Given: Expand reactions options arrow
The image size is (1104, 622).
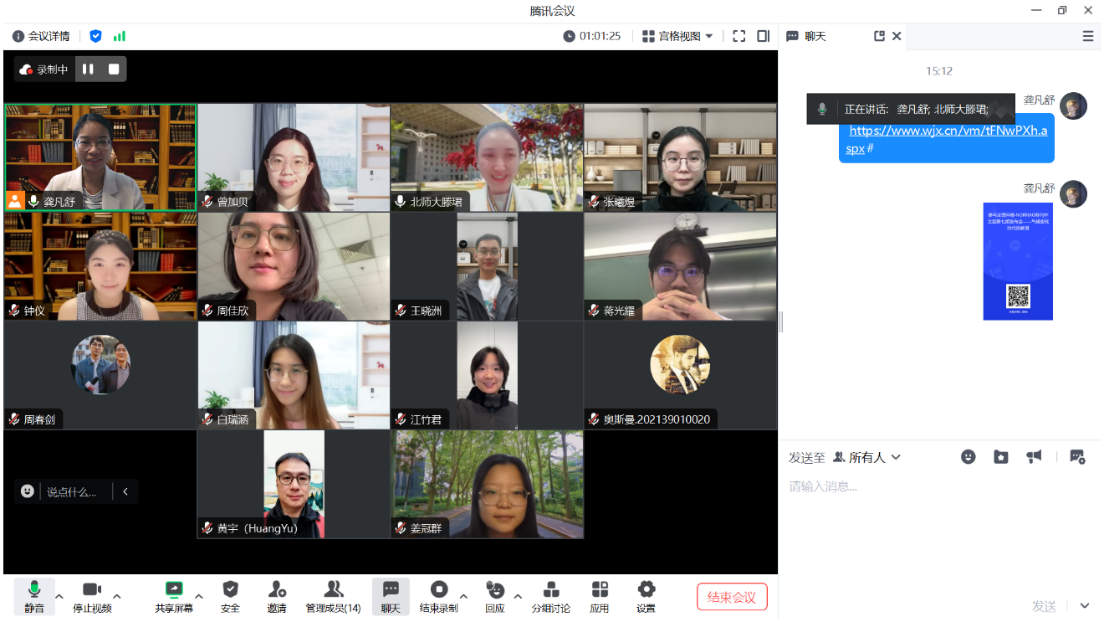Looking at the screenshot, I should point(518,597).
